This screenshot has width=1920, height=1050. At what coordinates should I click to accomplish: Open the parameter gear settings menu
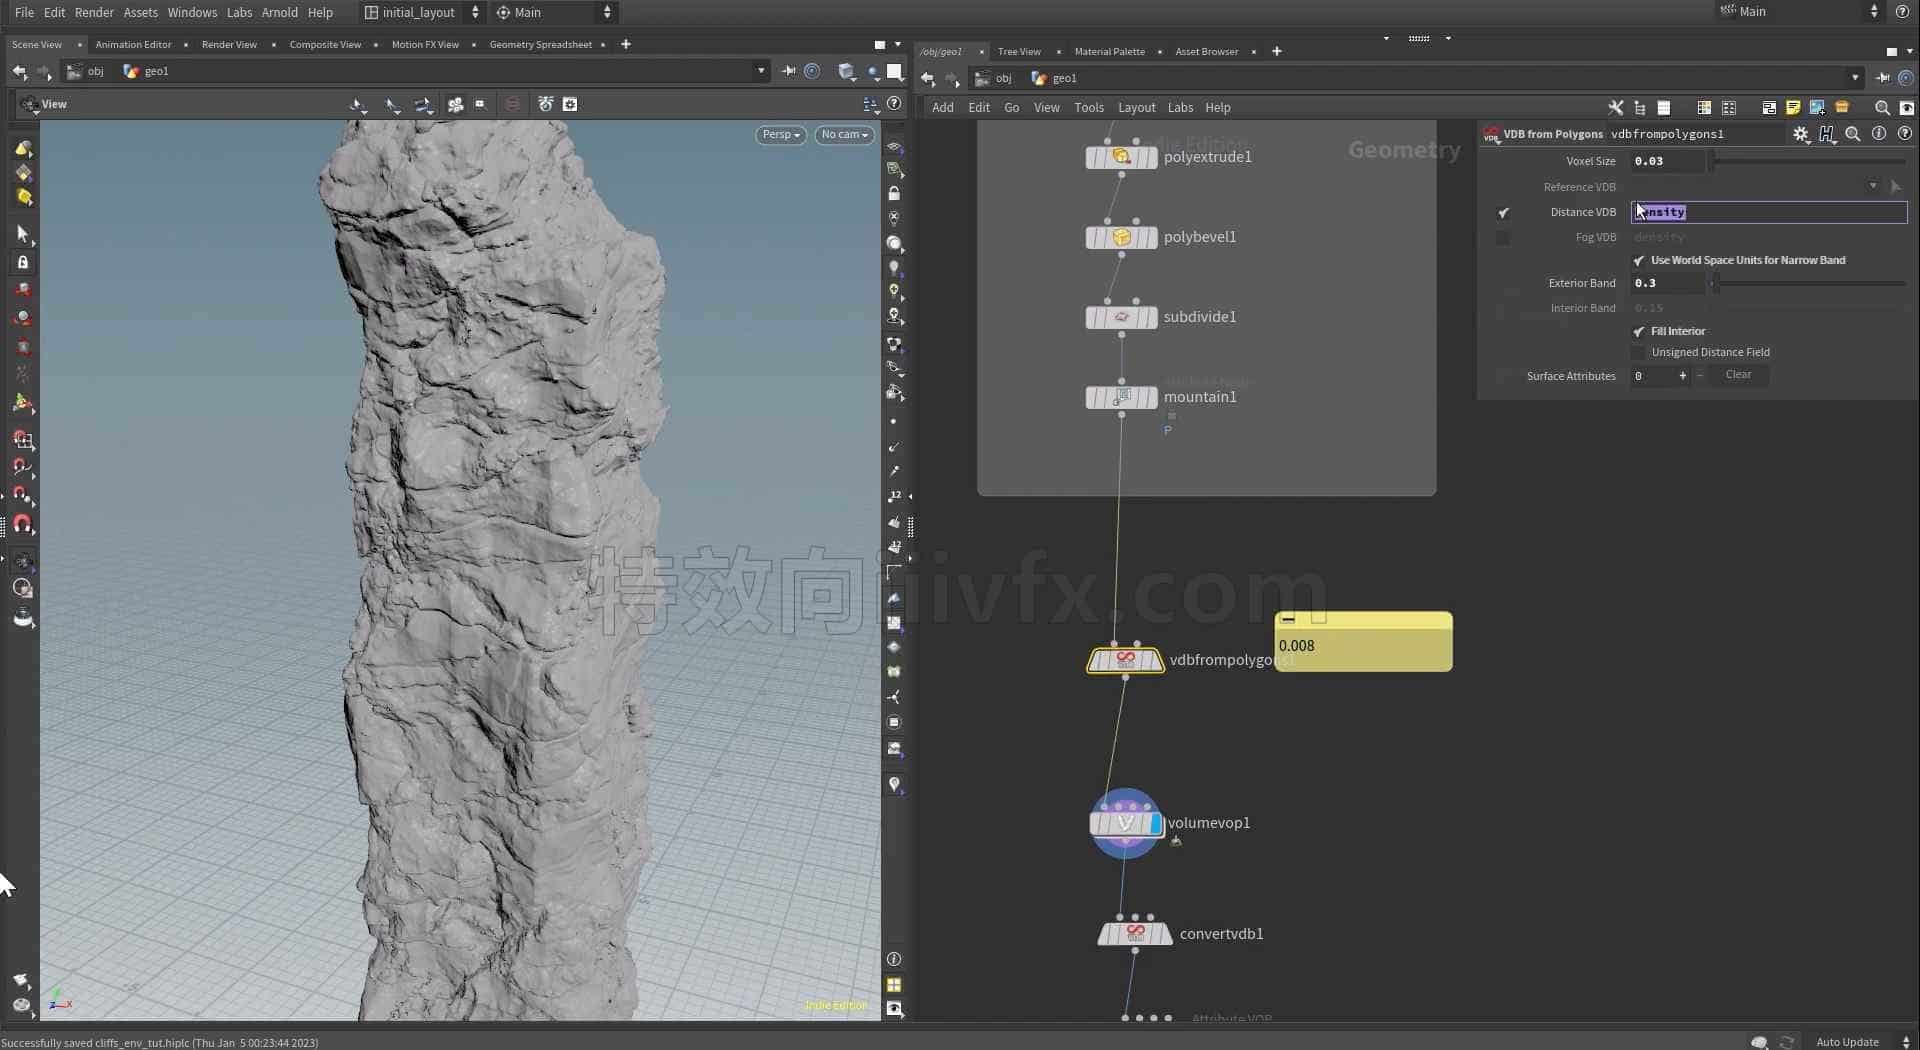point(1801,134)
